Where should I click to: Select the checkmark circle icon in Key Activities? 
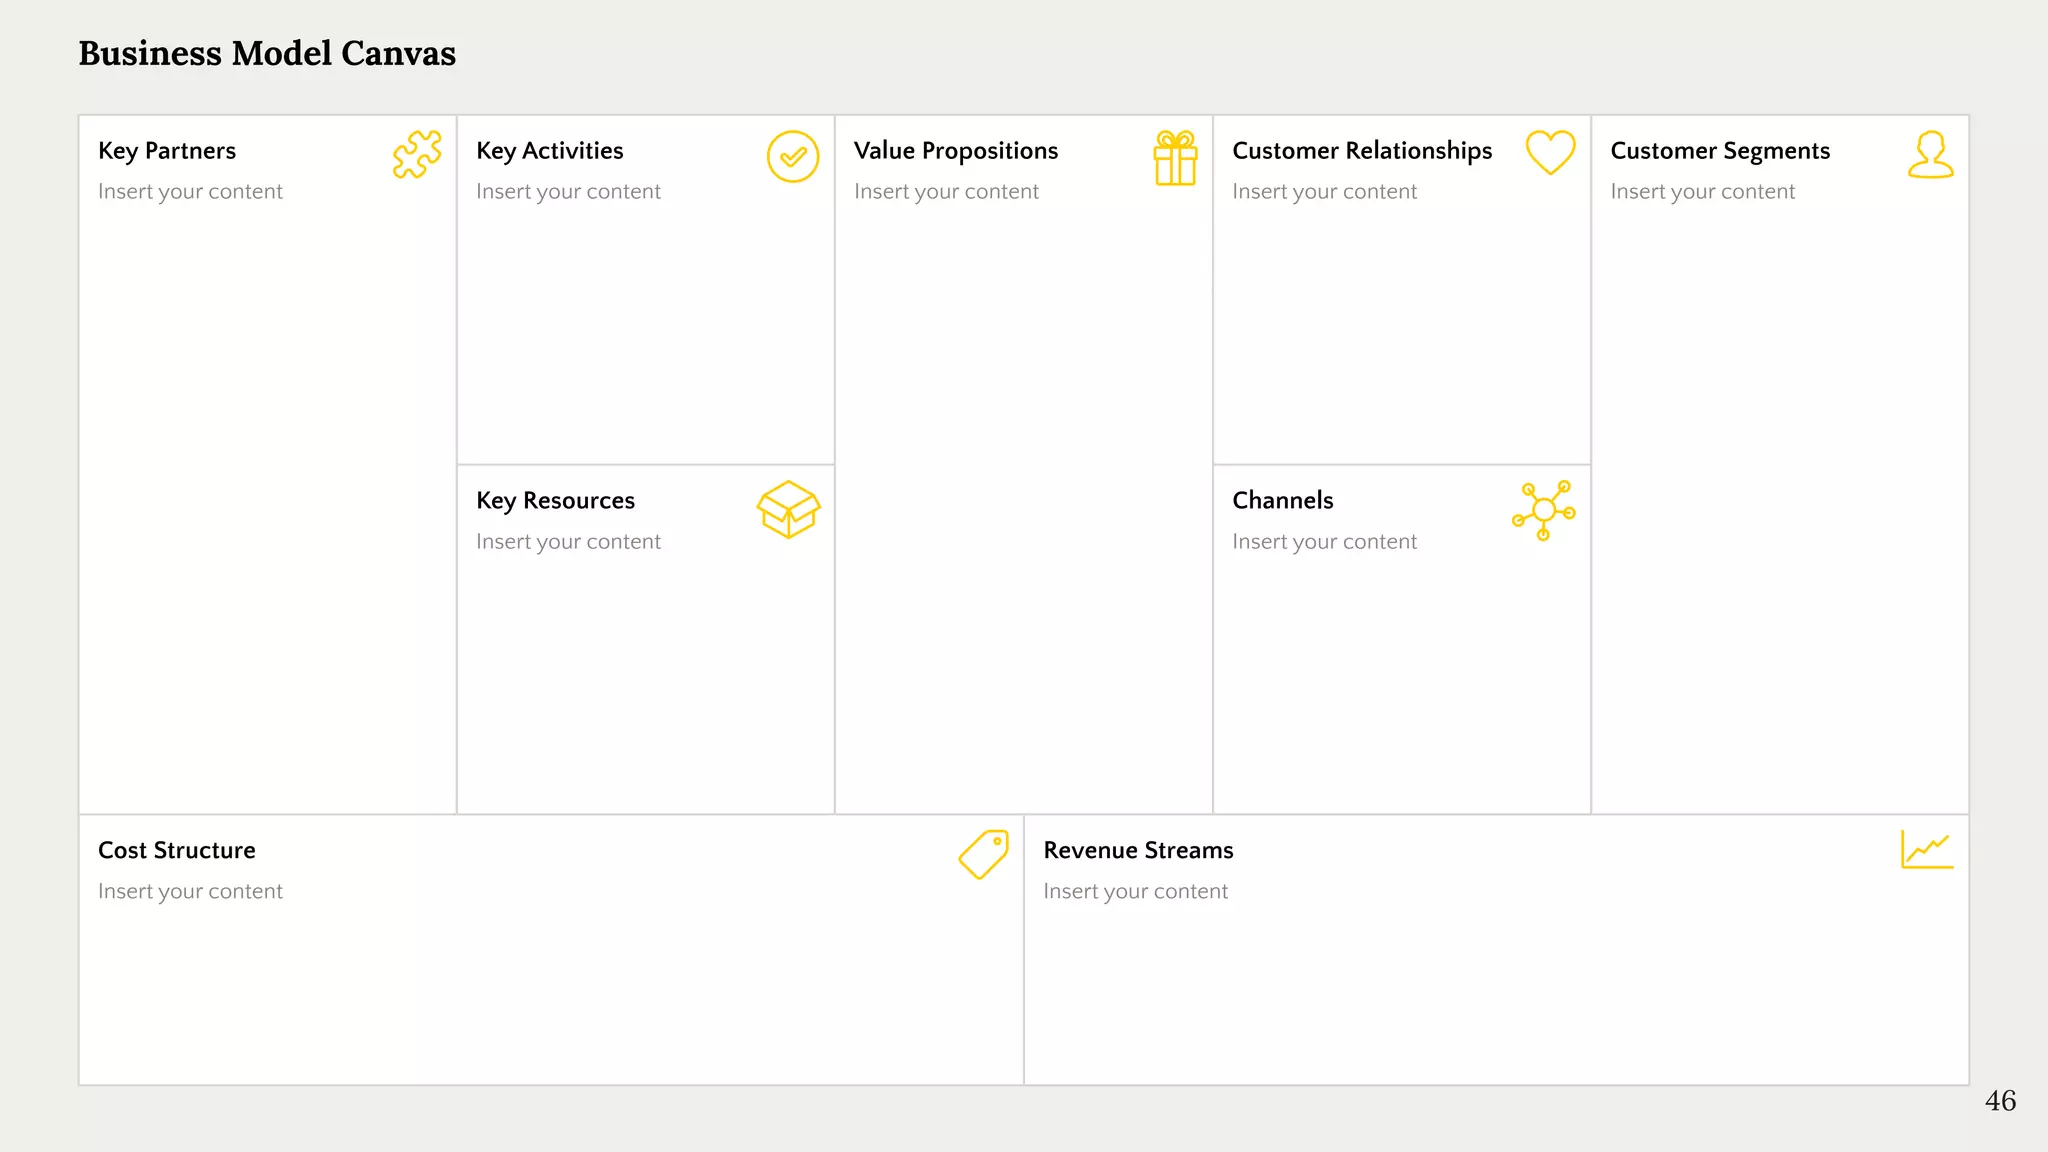pyautogui.click(x=793, y=156)
